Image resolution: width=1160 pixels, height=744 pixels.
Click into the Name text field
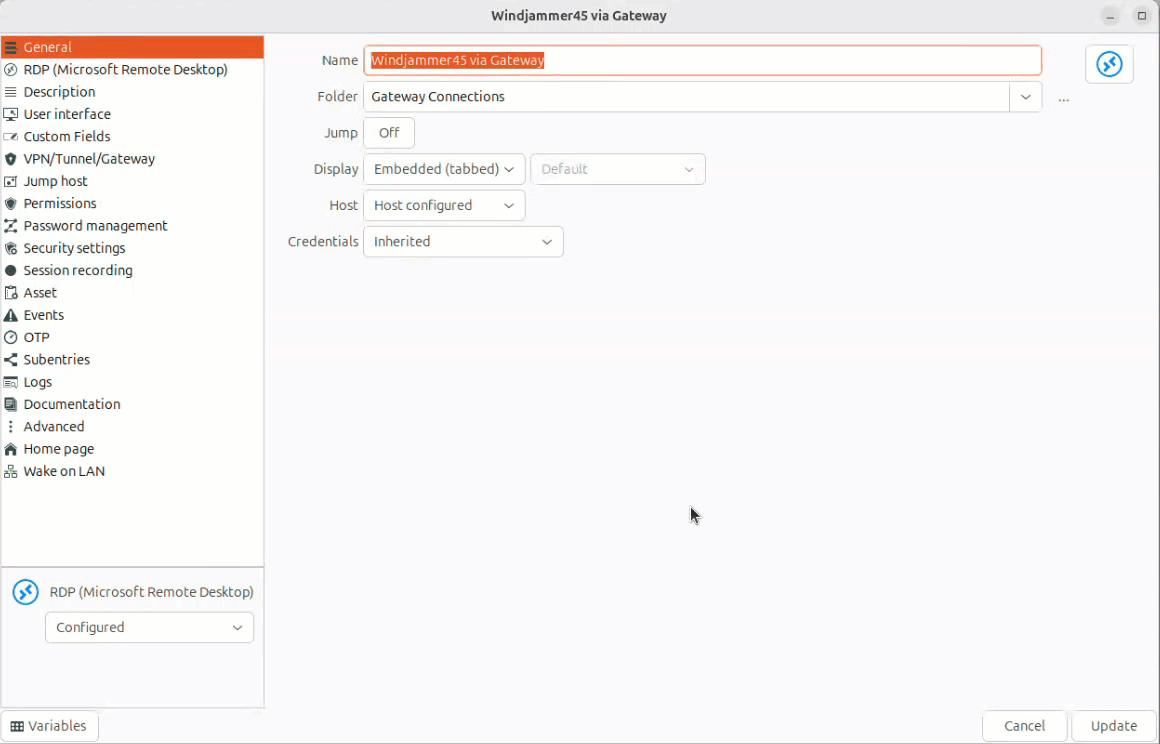coord(702,60)
